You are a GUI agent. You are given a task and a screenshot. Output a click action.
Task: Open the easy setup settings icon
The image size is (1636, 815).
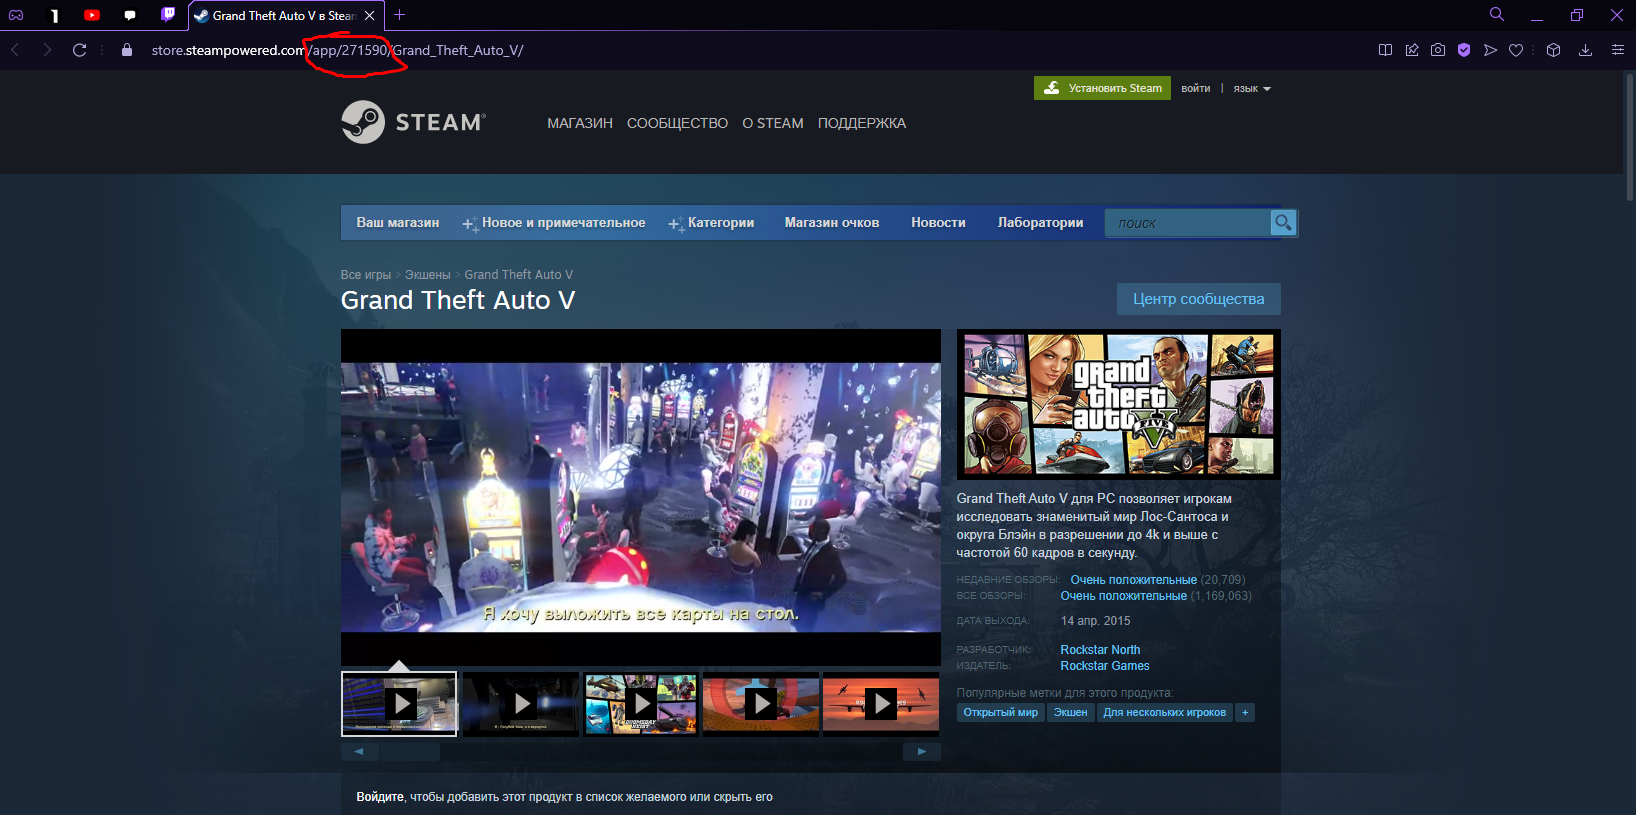[1617, 50]
